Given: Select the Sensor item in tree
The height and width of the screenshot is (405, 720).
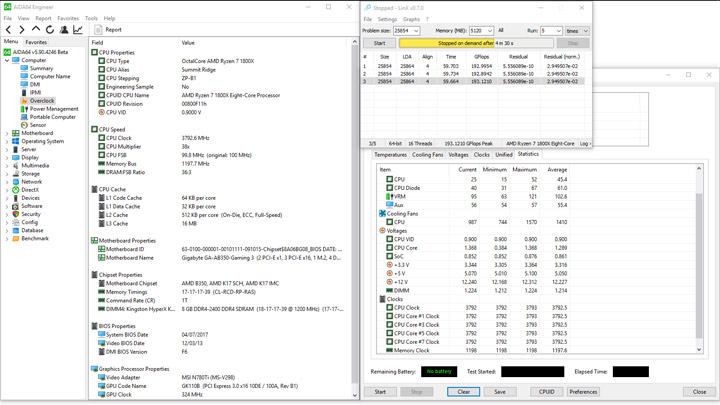Looking at the screenshot, I should 37,125.
